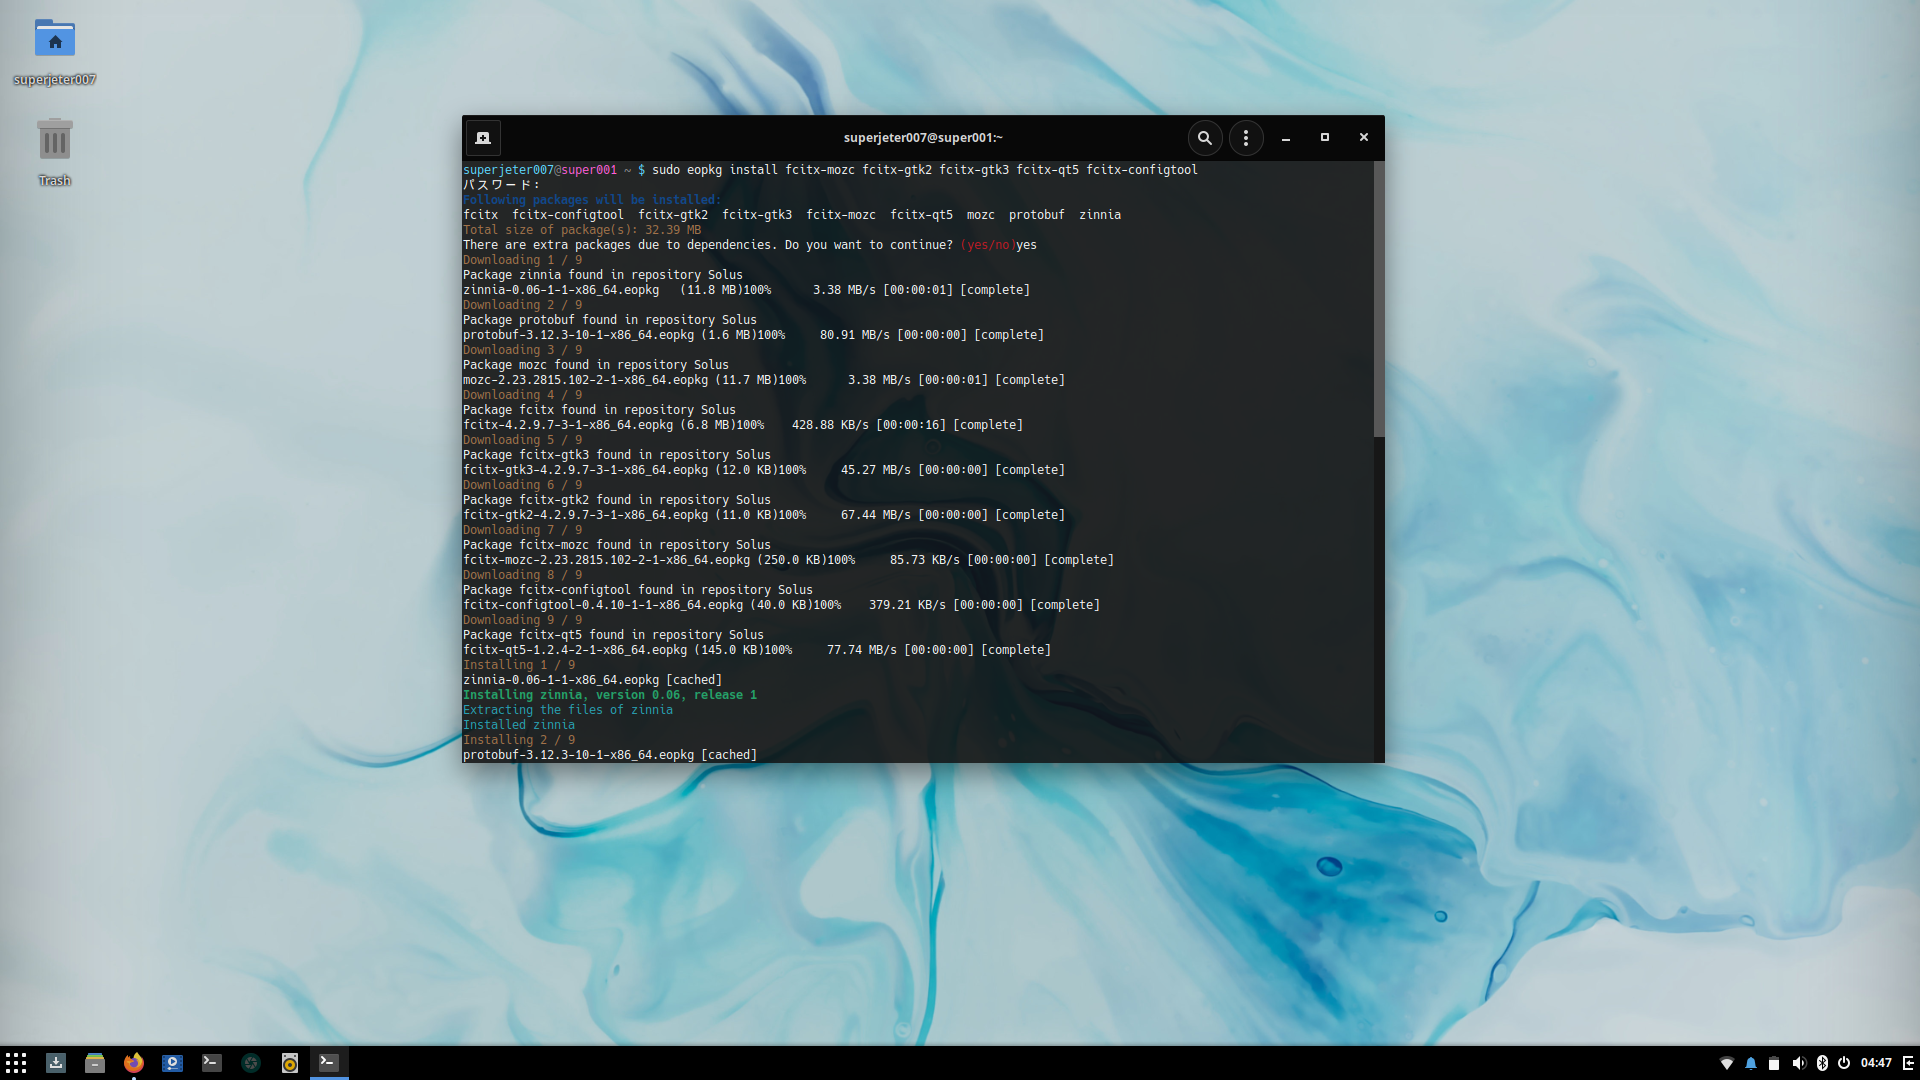Click the terminal vertical scrollbar
This screenshot has height=1080, width=1920.
point(1379,300)
